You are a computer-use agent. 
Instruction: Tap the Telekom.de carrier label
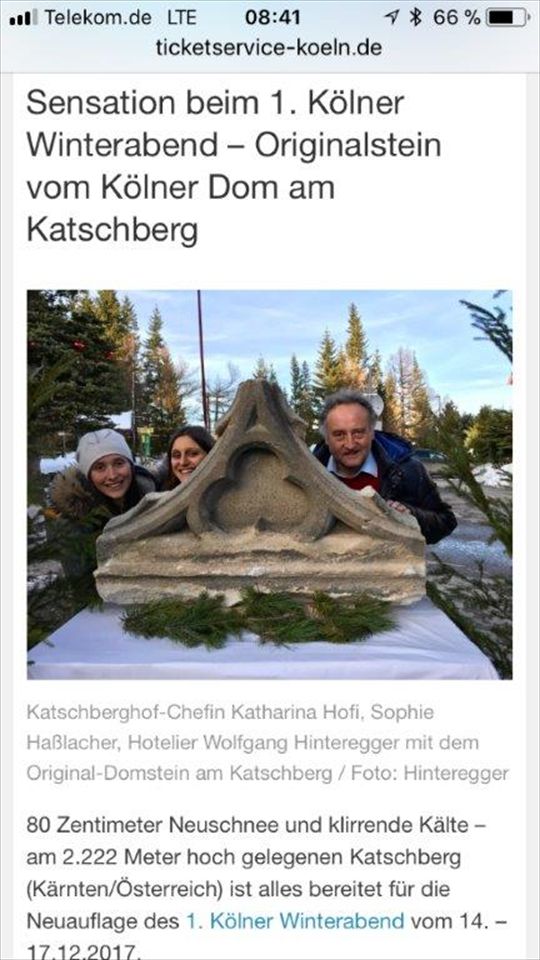[x=97, y=18]
